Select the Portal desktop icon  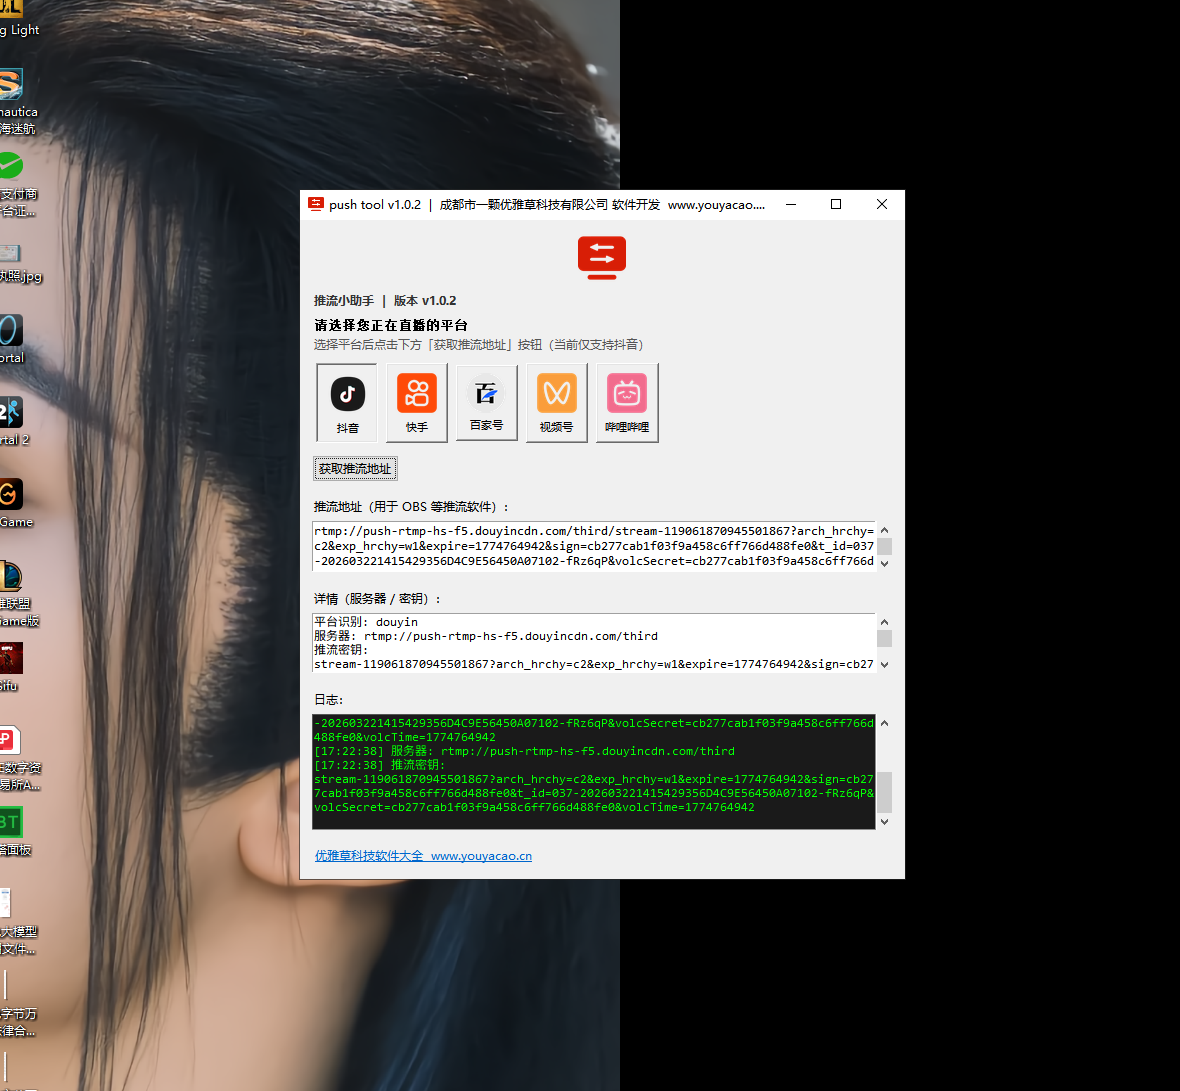(x=12, y=339)
